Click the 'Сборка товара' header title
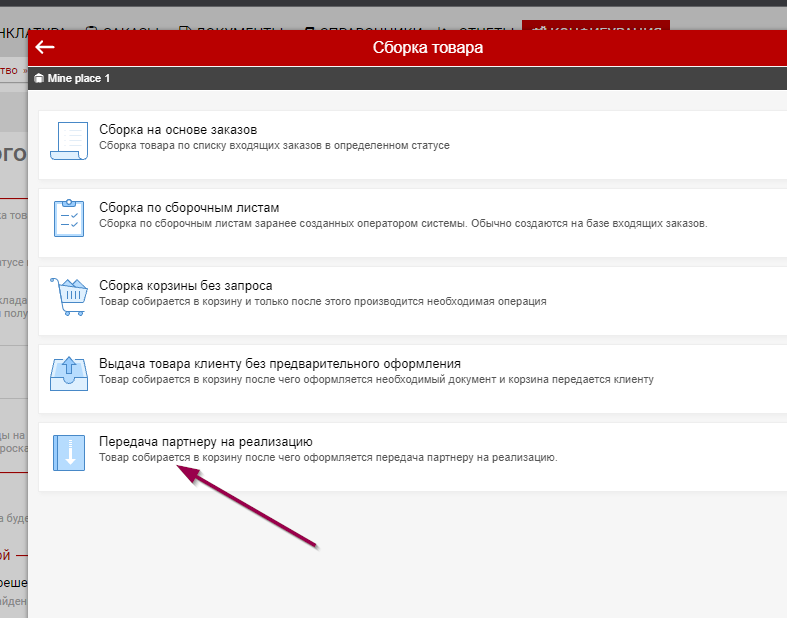This screenshot has width=787, height=618. [427, 47]
